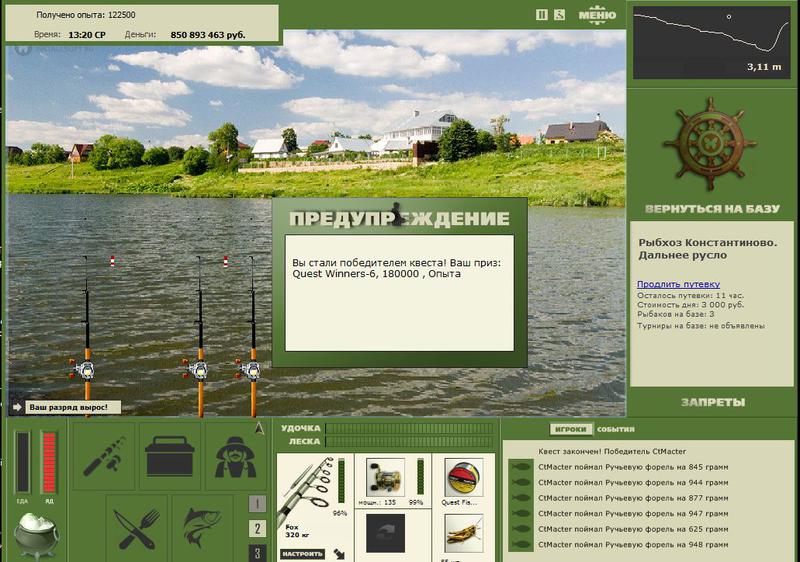
Task: Click the rightmost fishing rod in water
Action: click(253, 335)
